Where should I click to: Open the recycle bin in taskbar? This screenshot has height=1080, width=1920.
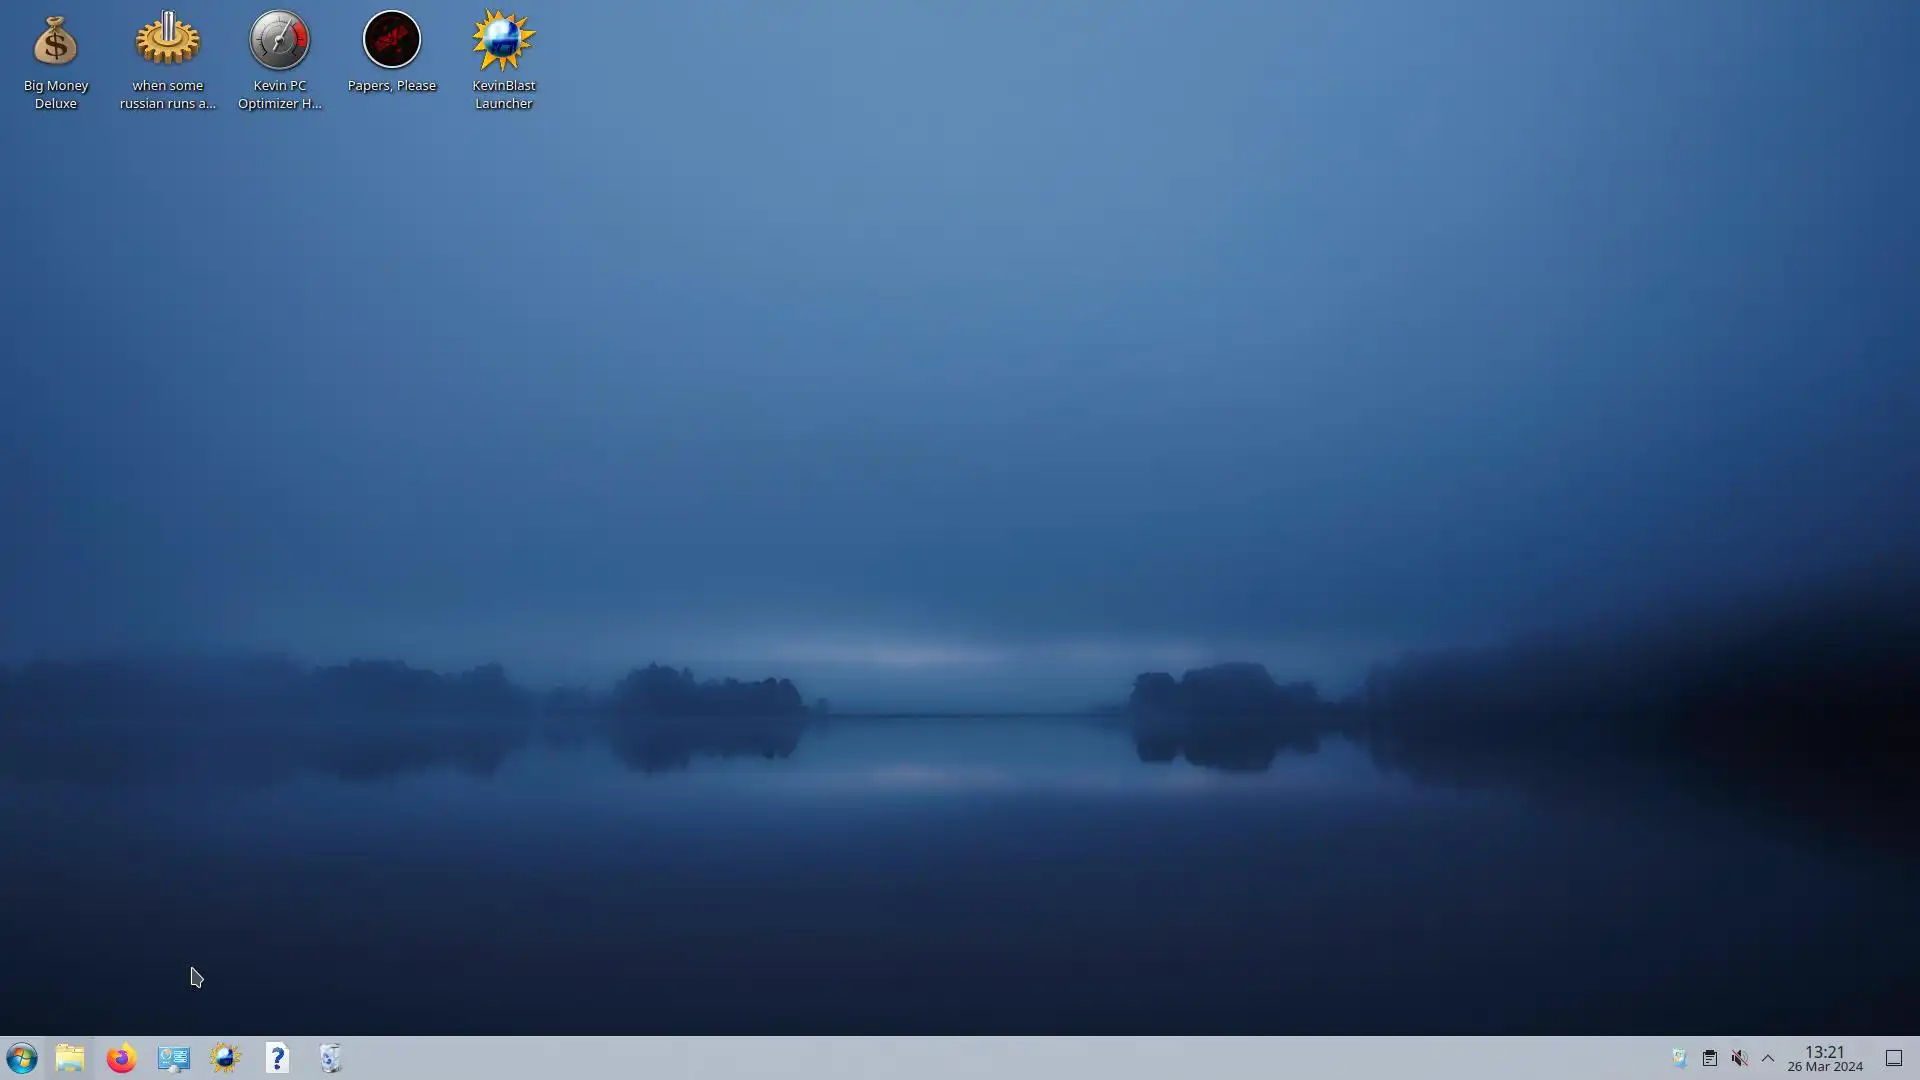click(330, 1058)
